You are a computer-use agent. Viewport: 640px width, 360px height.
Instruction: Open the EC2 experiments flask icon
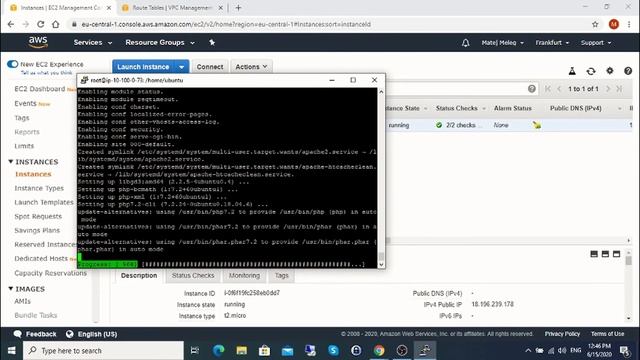[572, 71]
